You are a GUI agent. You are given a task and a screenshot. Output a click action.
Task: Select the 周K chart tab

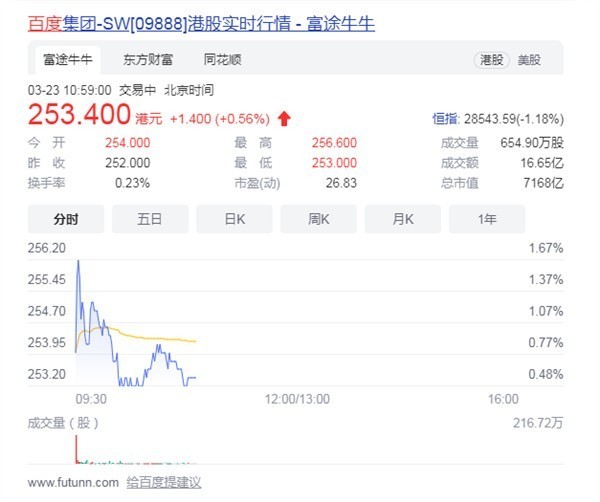tap(318, 219)
